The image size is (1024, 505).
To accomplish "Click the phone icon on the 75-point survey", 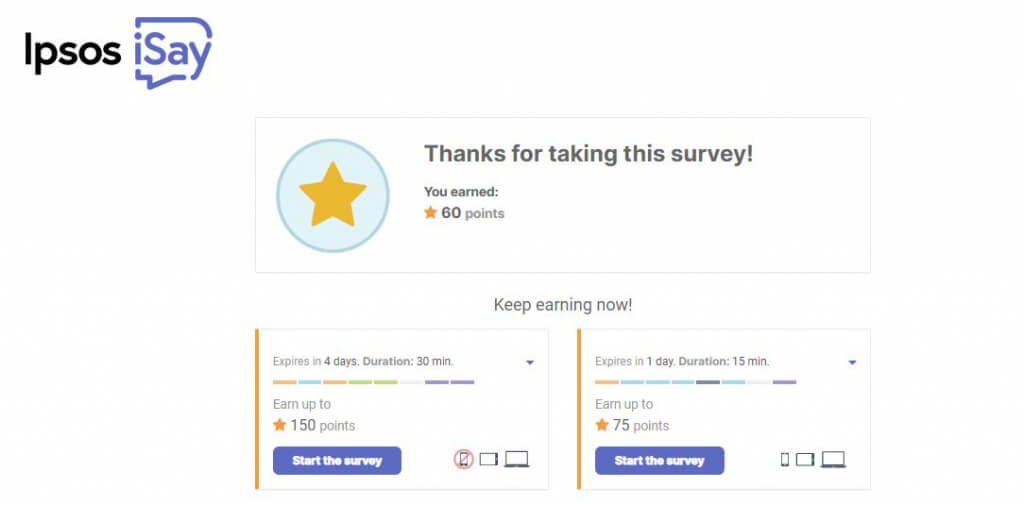I will coord(785,460).
